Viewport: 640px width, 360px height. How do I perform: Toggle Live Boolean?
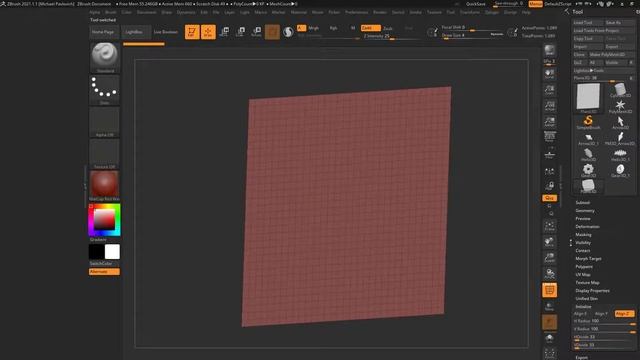pos(166,32)
